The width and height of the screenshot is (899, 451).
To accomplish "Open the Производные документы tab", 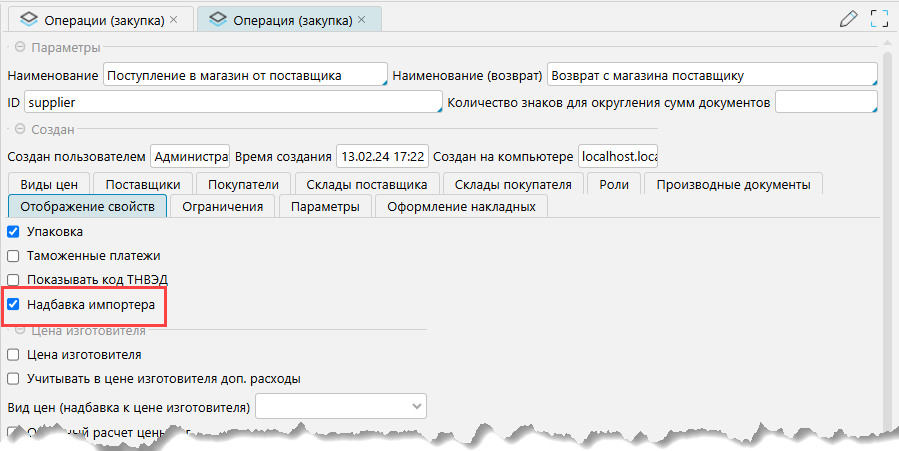I will click(x=733, y=184).
